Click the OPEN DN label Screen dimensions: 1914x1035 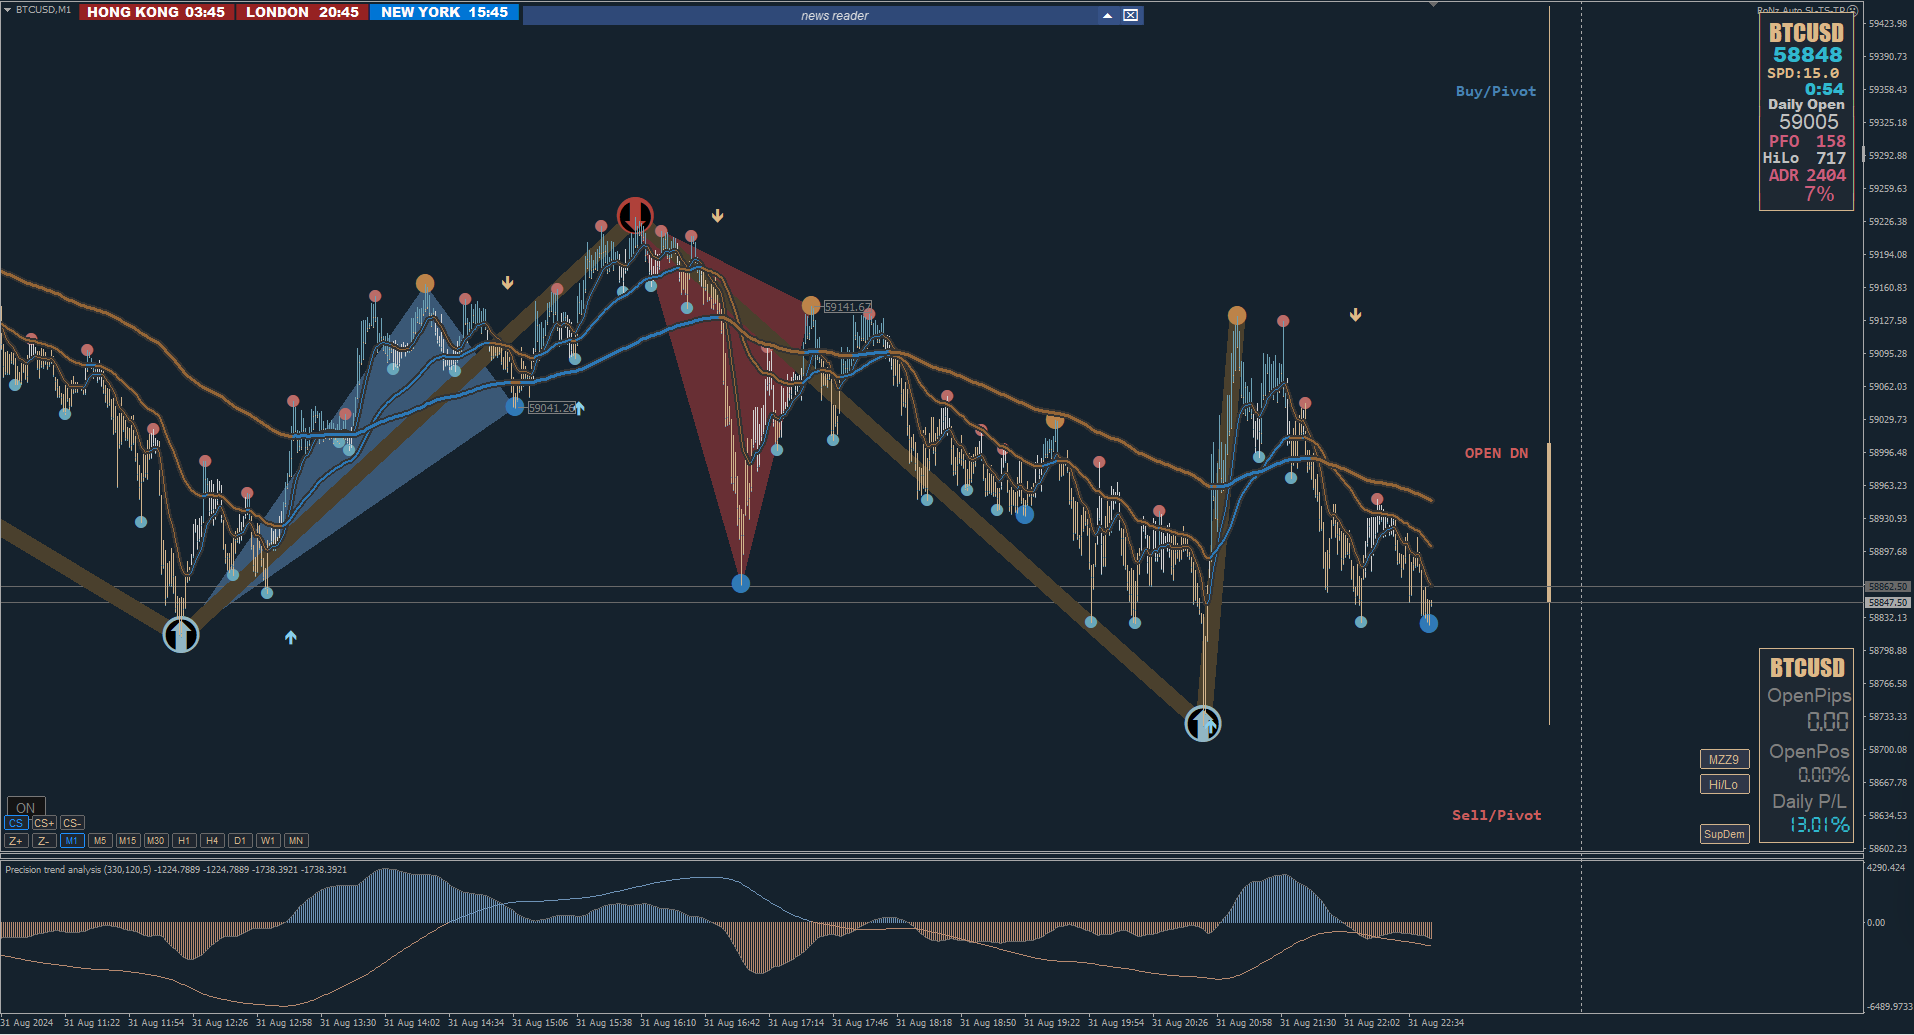click(x=1497, y=453)
